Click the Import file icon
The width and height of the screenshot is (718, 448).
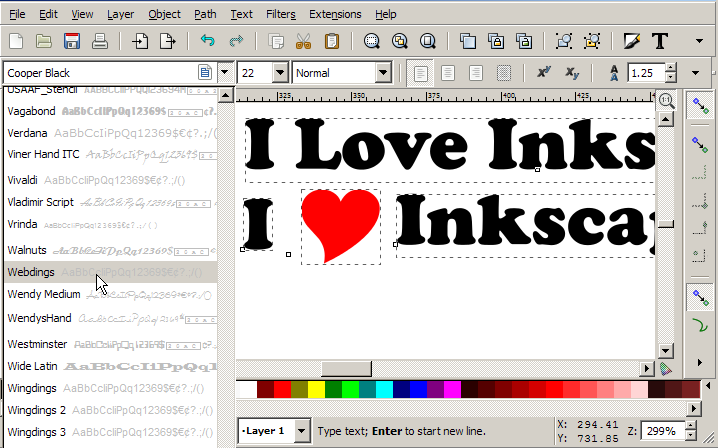140,41
